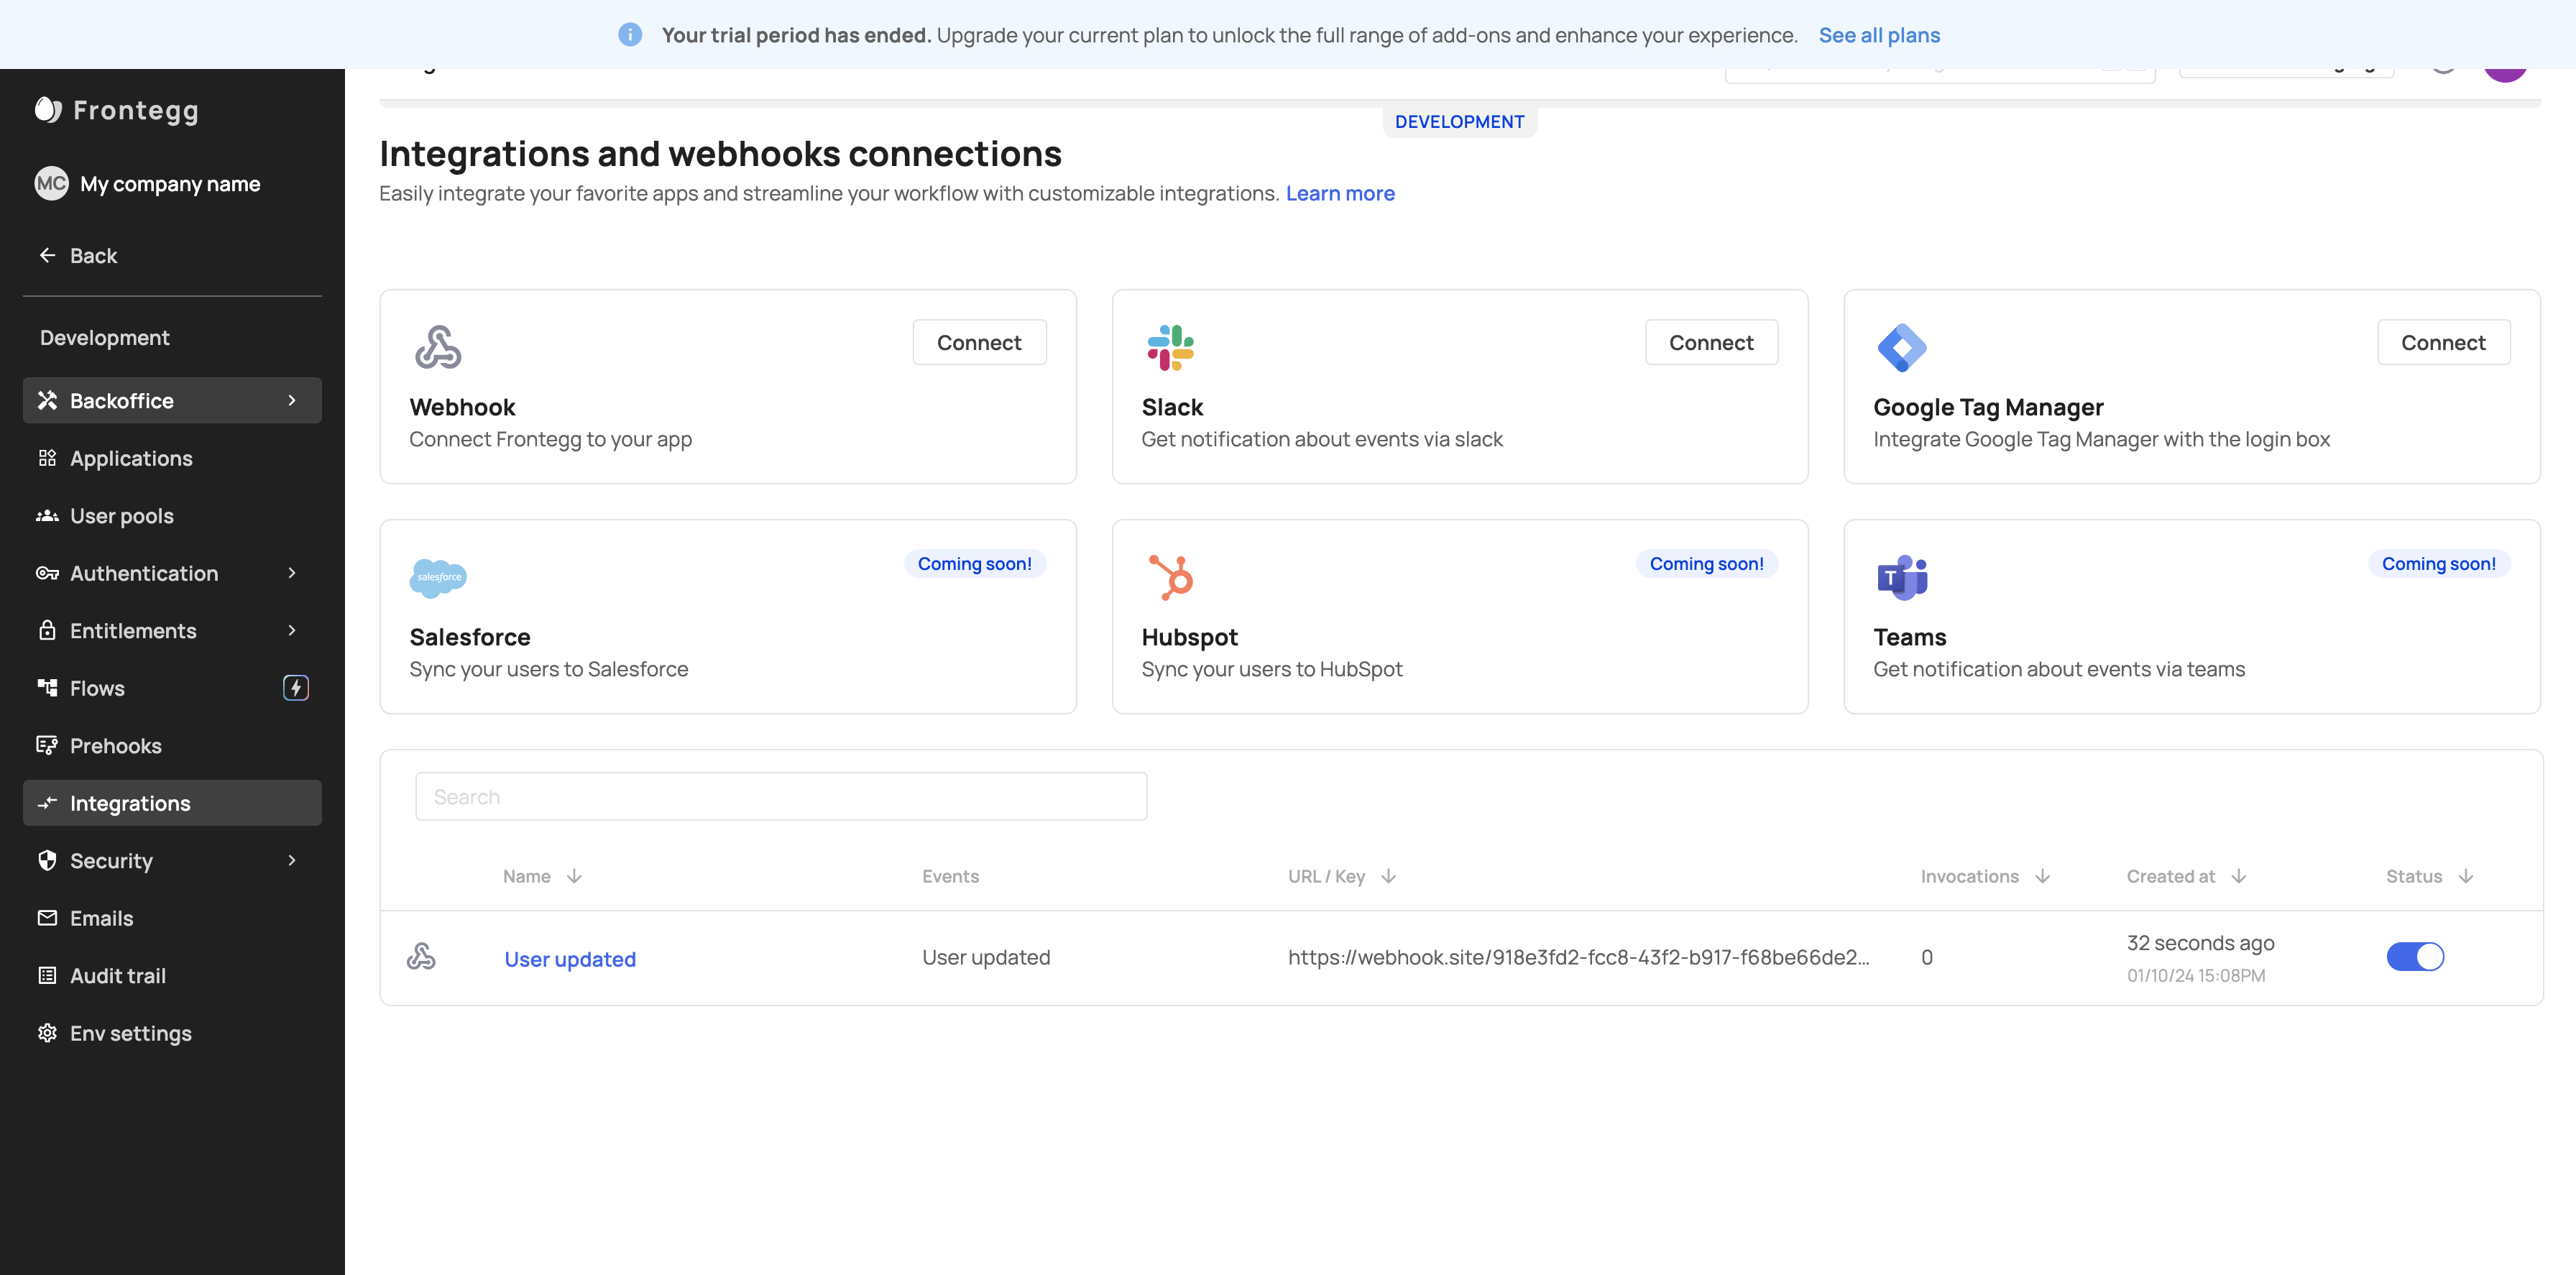The height and width of the screenshot is (1275, 2576).
Task: Click the Hubspot logo icon
Action: click(1170, 577)
